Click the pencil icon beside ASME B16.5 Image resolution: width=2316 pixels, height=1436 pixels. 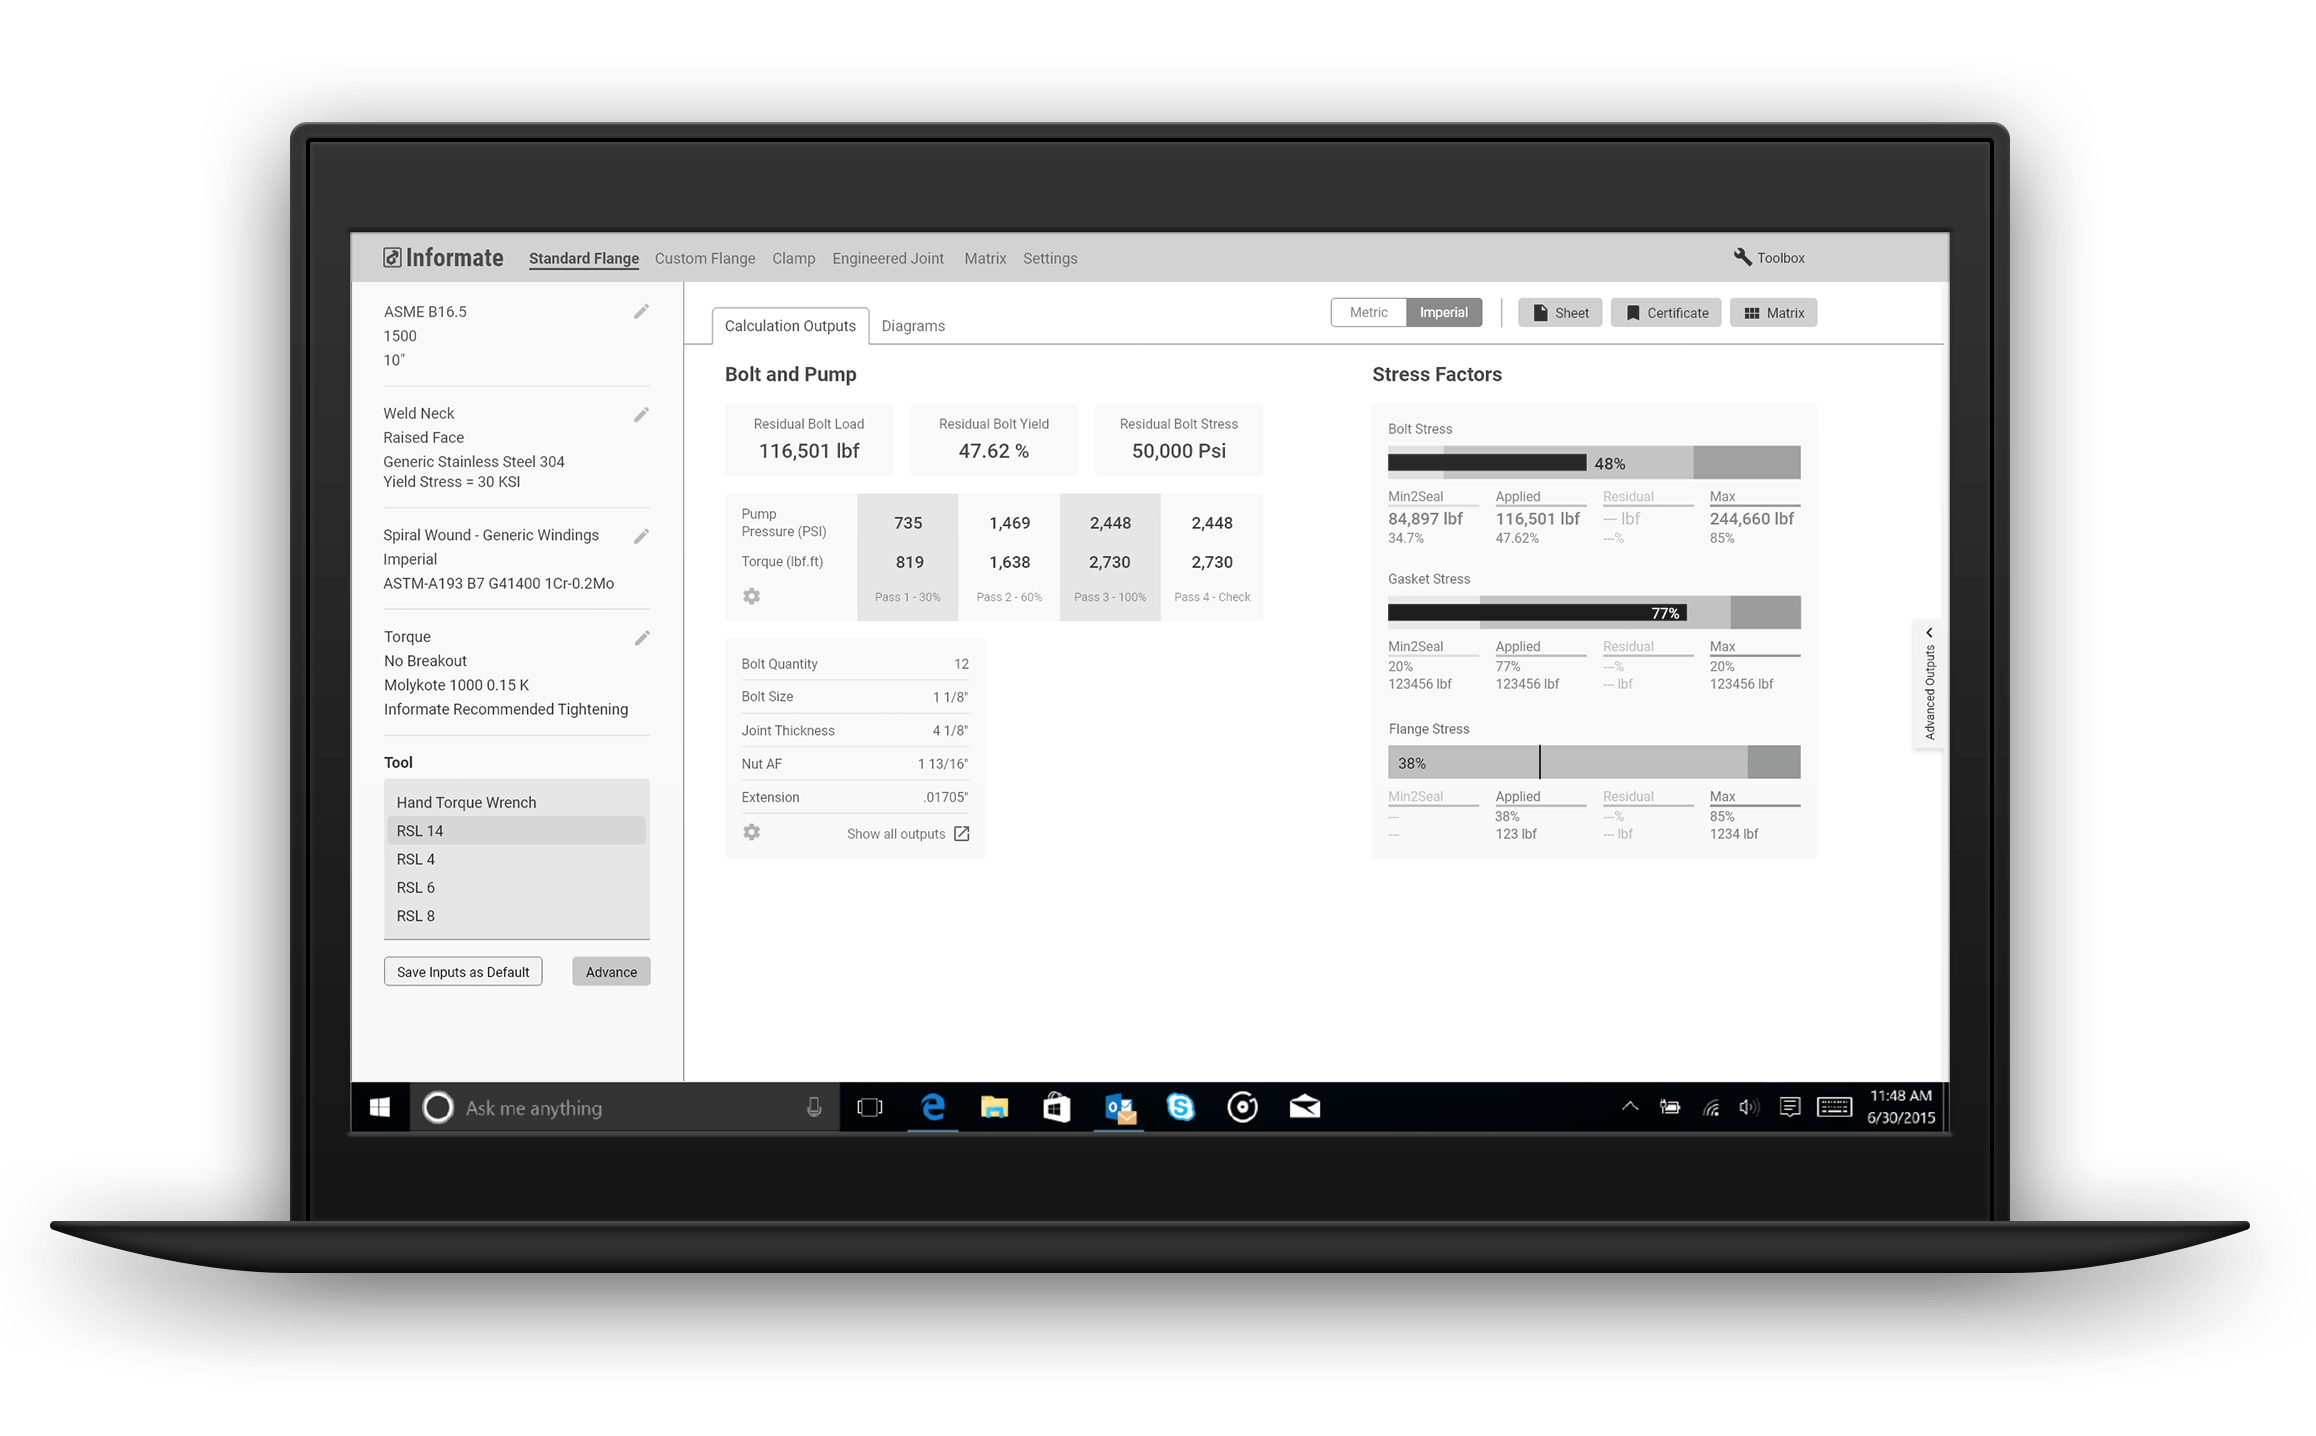click(641, 312)
